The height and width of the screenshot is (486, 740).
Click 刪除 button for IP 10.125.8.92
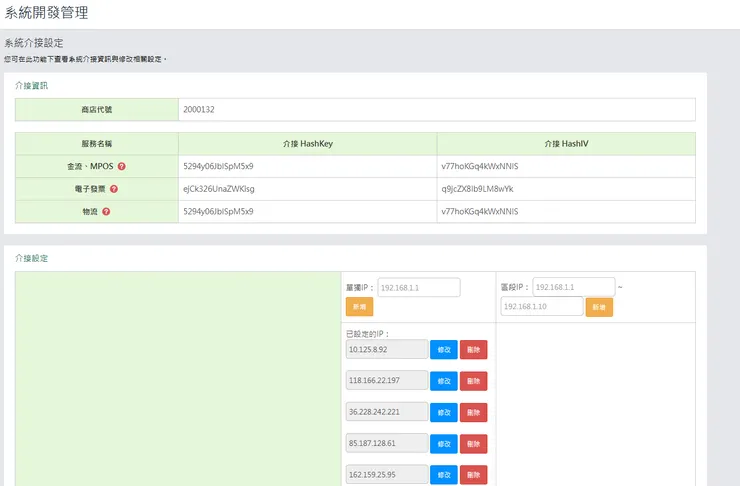[x=473, y=350]
